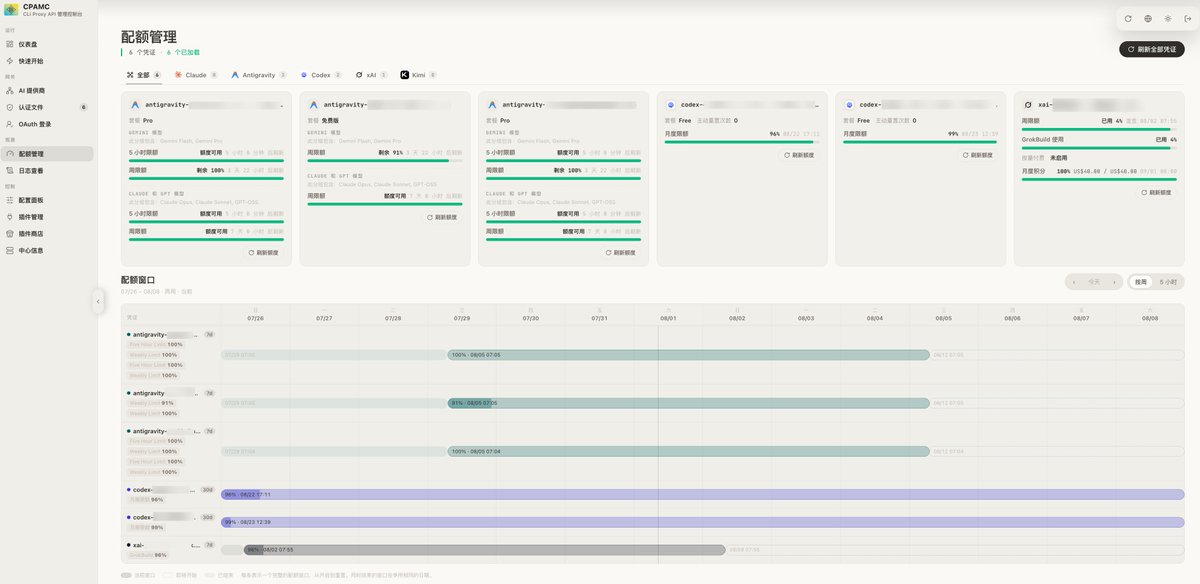The width and height of the screenshot is (1200, 584).
Task: Open language globe icon in top-right toolbar
Action: pyautogui.click(x=1148, y=18)
